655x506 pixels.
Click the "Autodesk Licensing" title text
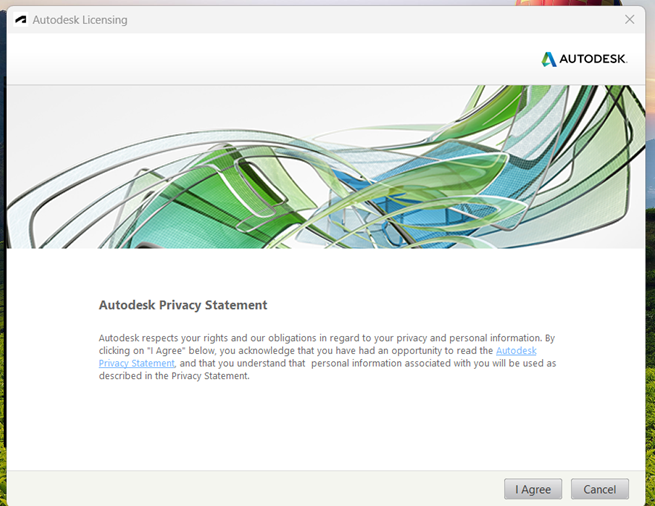pyautogui.click(x=80, y=20)
